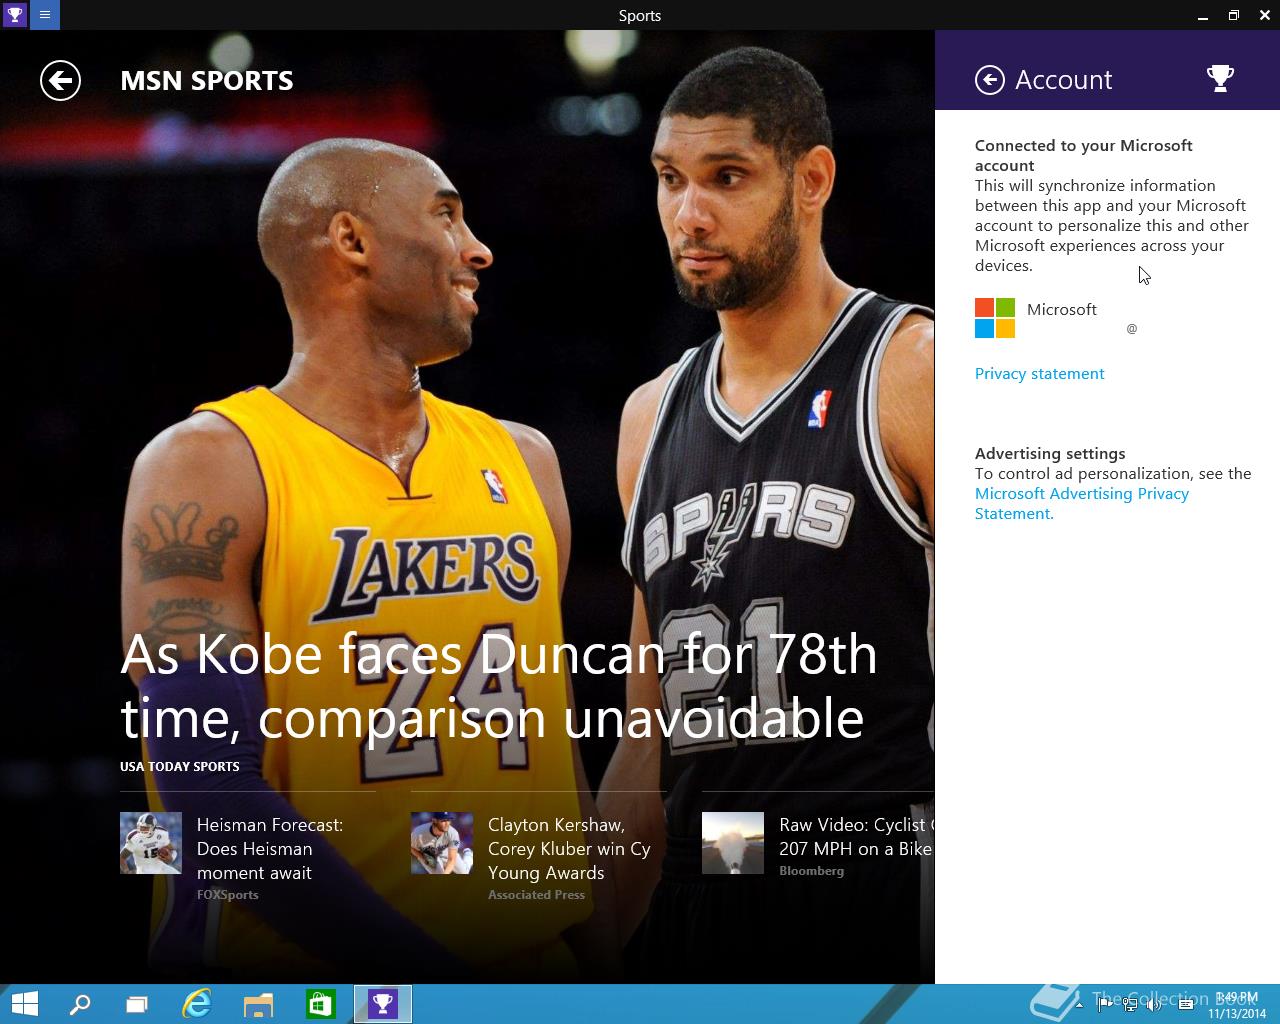Image resolution: width=1280 pixels, height=1024 pixels.
Task: Open File Explorer from taskbar
Action: click(x=258, y=1004)
